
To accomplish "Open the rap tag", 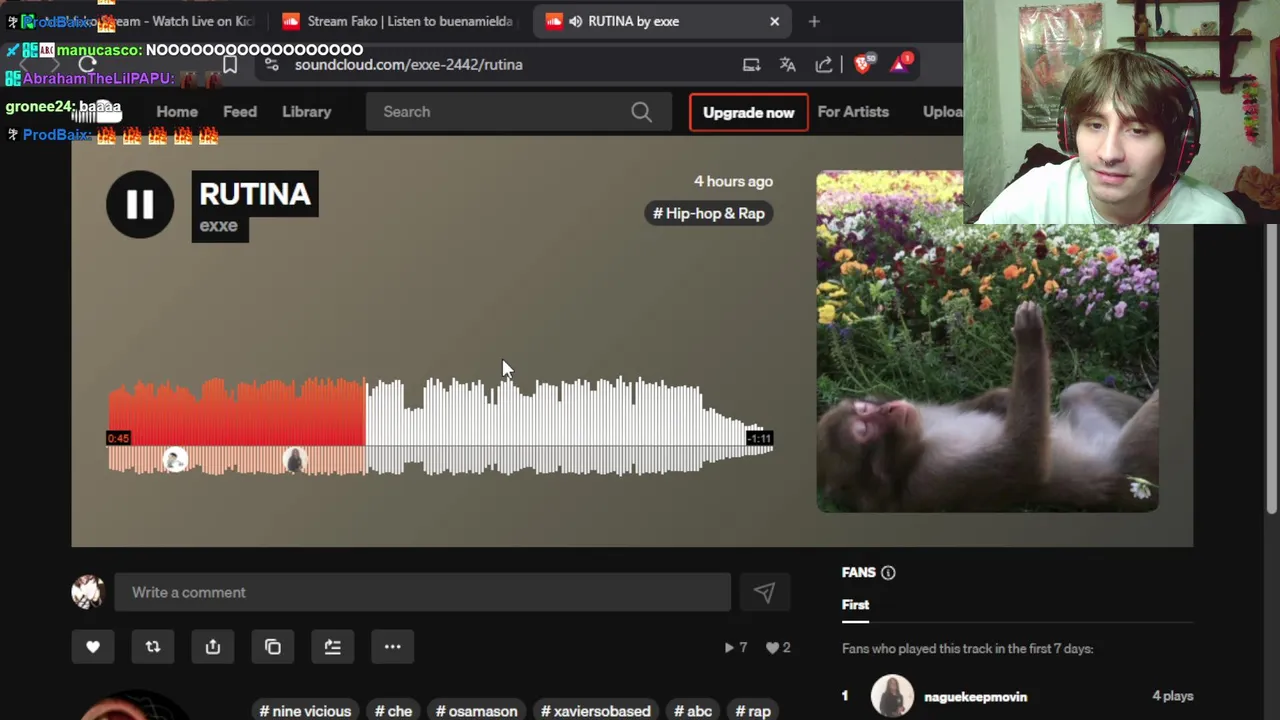I will 753,711.
